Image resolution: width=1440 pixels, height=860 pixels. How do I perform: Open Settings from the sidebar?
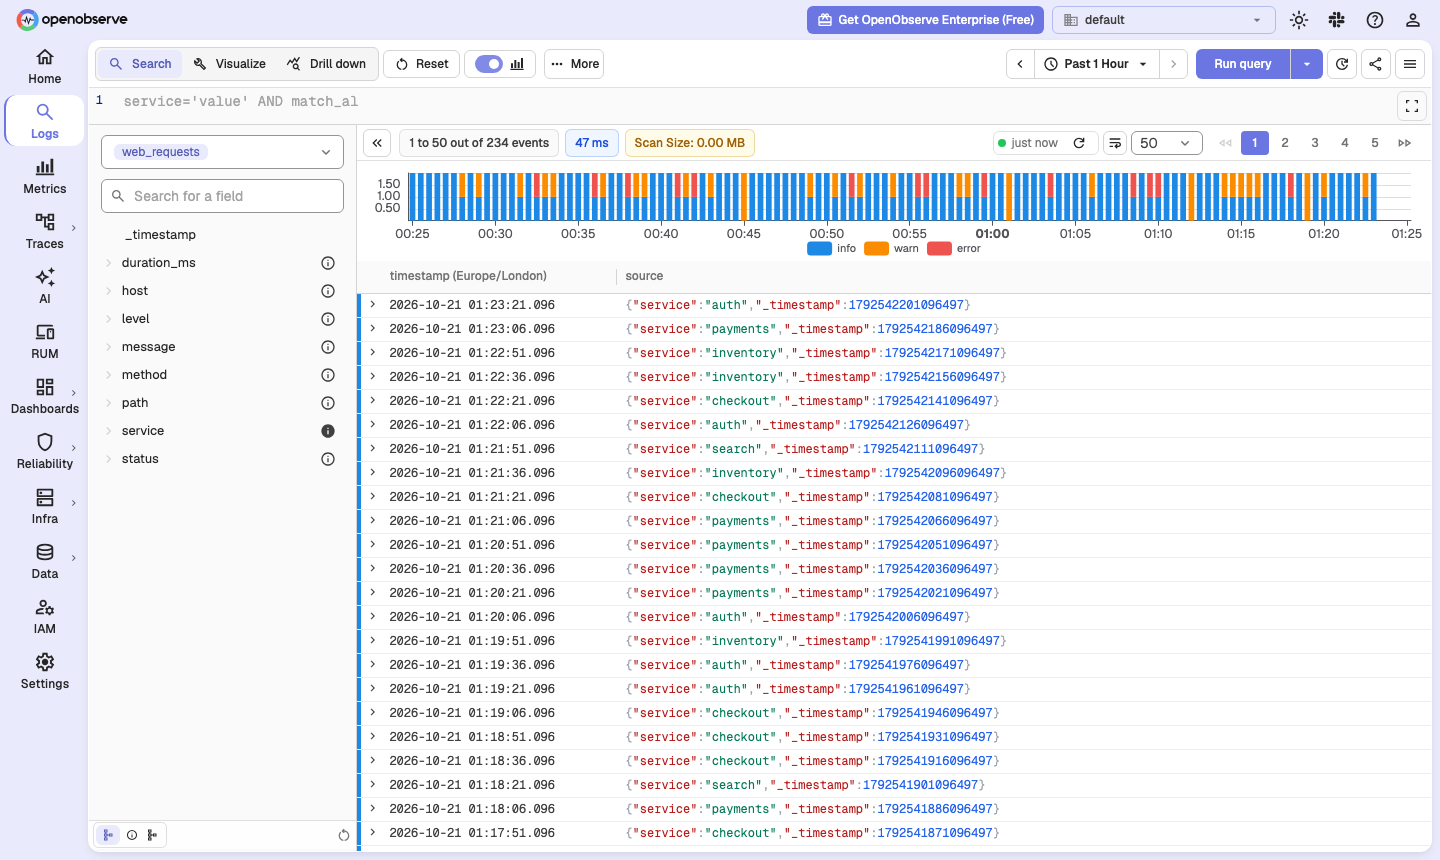pyautogui.click(x=45, y=672)
